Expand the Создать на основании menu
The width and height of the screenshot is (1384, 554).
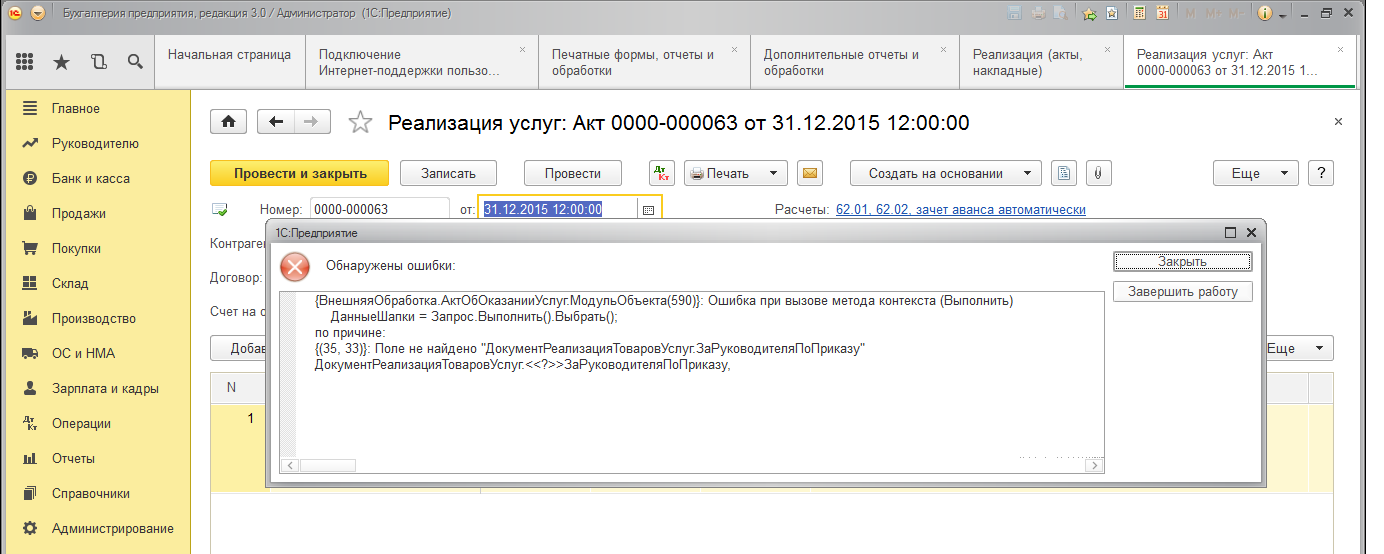[x=946, y=173]
